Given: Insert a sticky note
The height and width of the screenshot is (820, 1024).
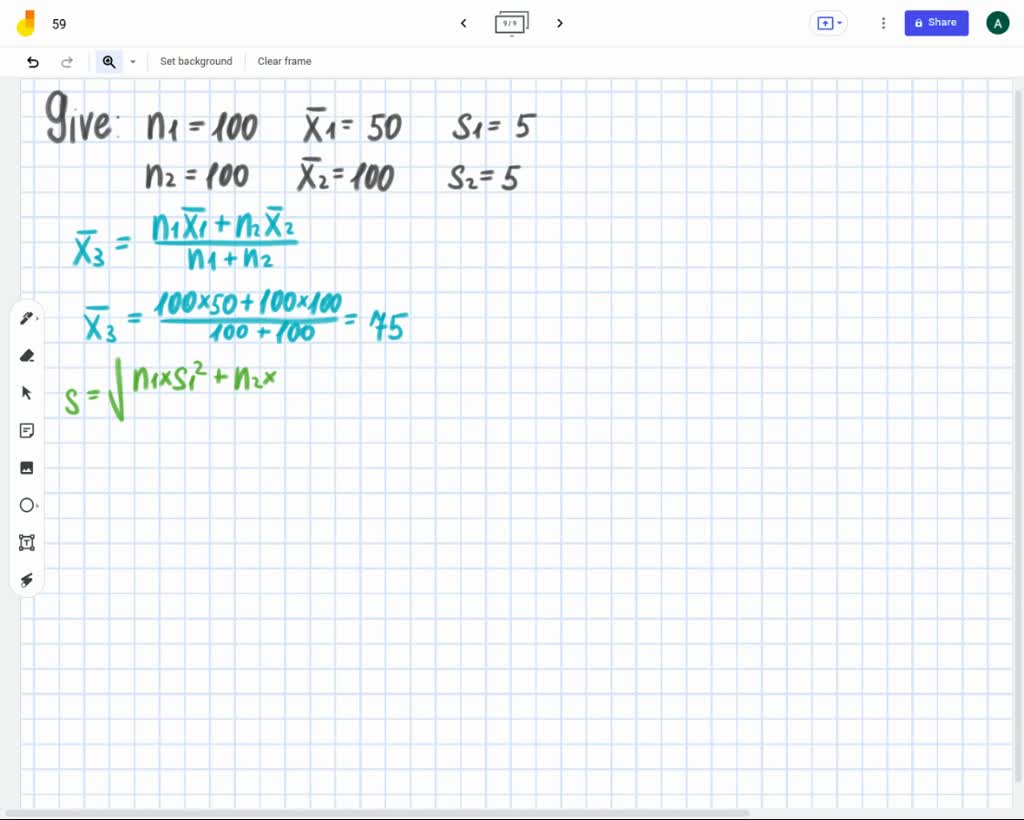Looking at the screenshot, I should [27, 430].
